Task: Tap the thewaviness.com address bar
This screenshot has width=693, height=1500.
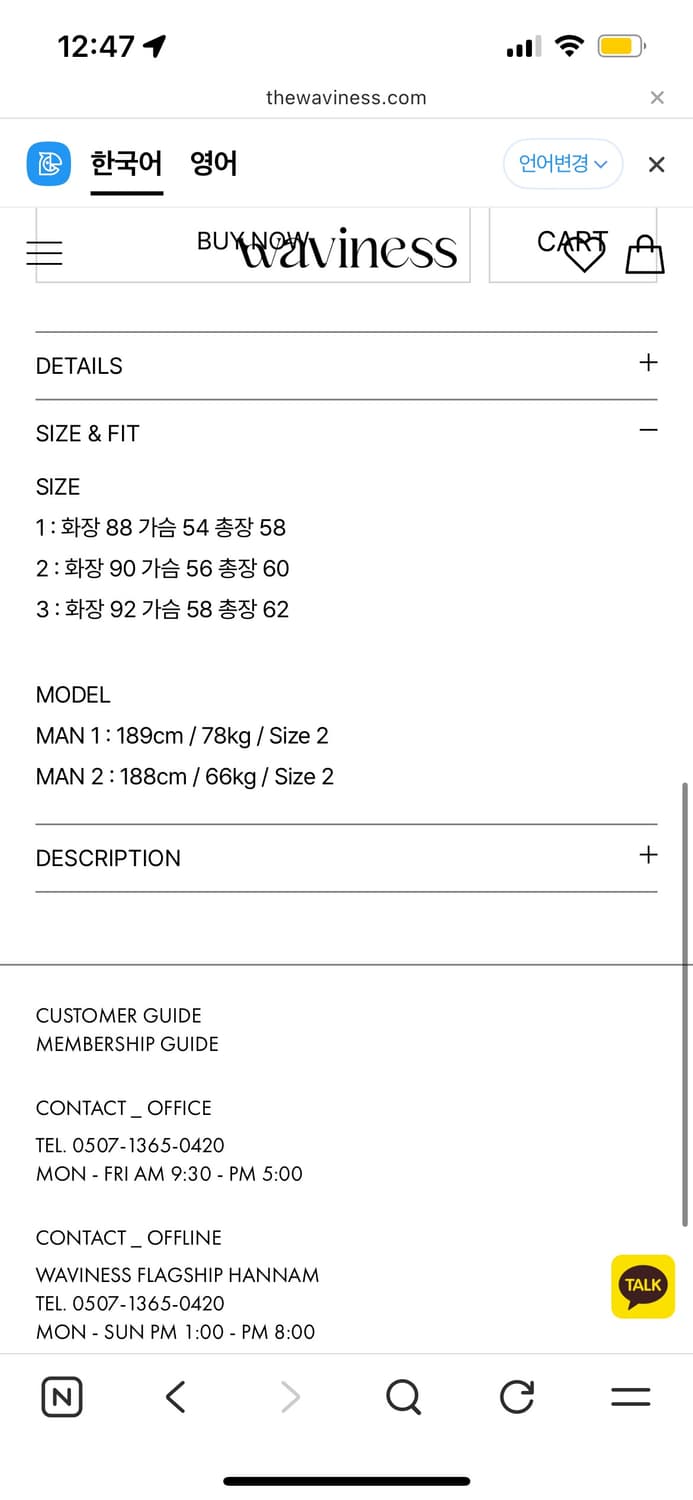Action: [x=346, y=98]
